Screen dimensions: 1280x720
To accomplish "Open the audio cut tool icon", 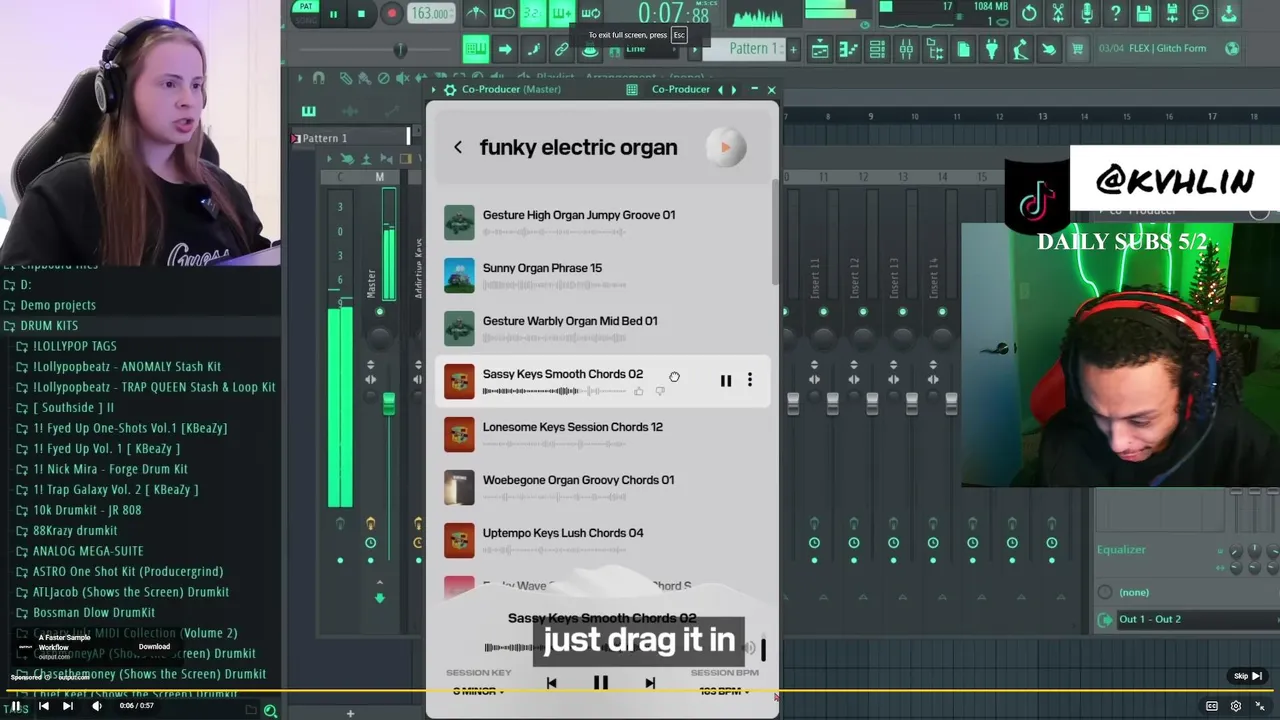I will [1058, 13].
